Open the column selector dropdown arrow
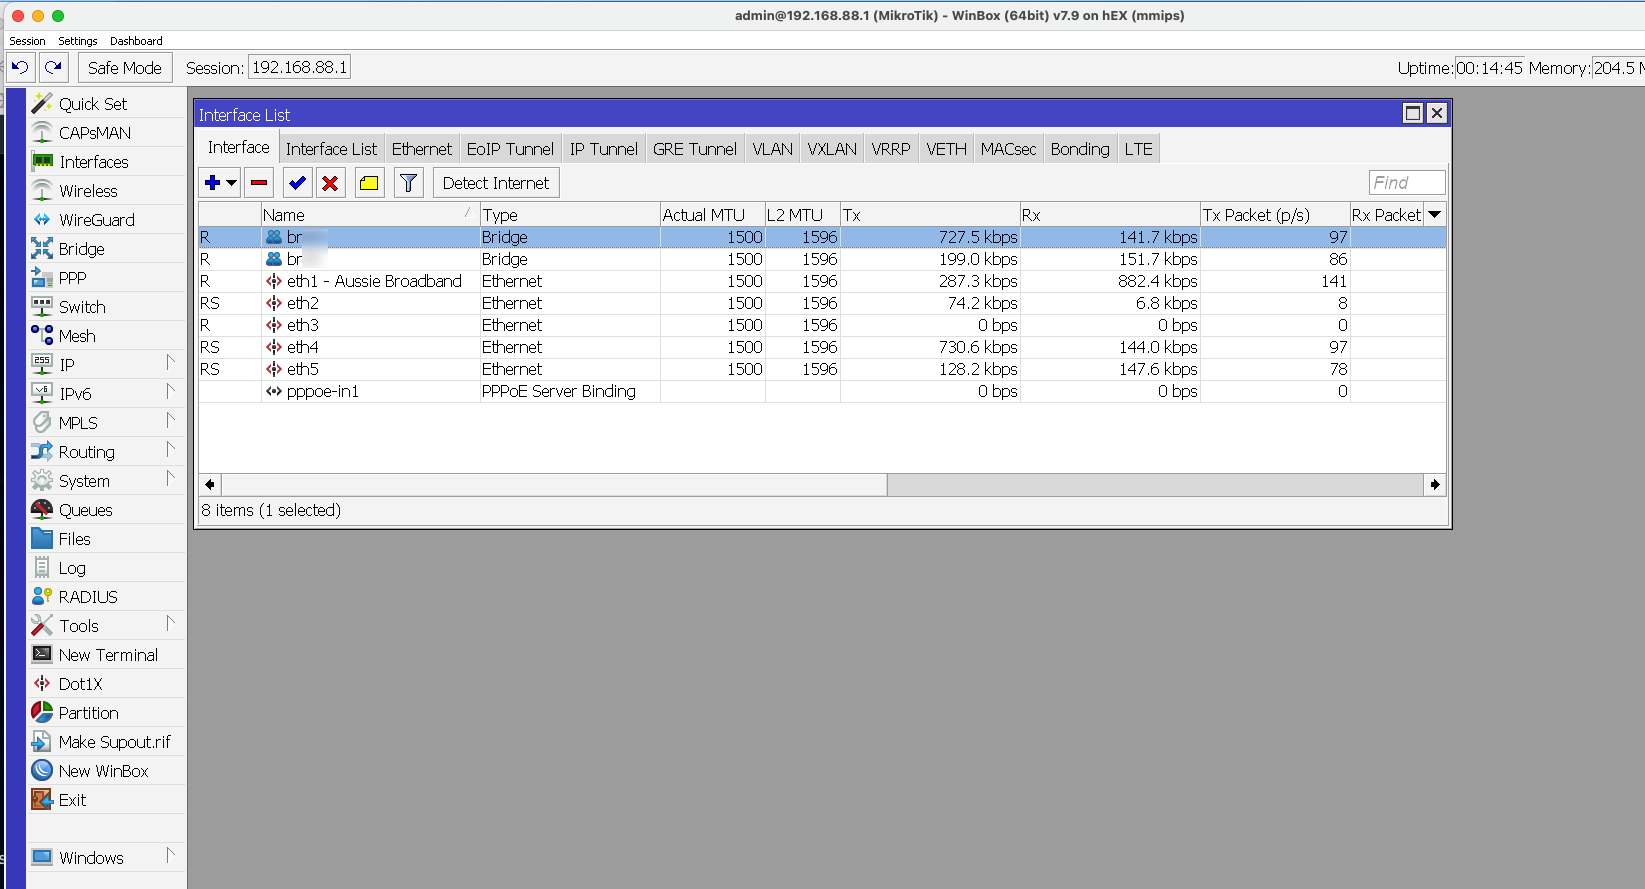The image size is (1645, 889). coord(1435,215)
